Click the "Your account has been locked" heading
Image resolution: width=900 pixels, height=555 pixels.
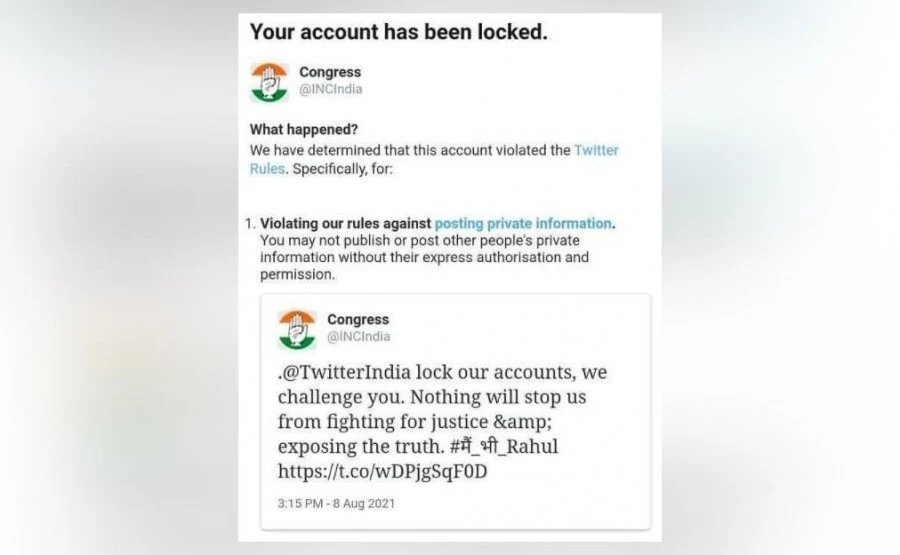[x=398, y=31]
